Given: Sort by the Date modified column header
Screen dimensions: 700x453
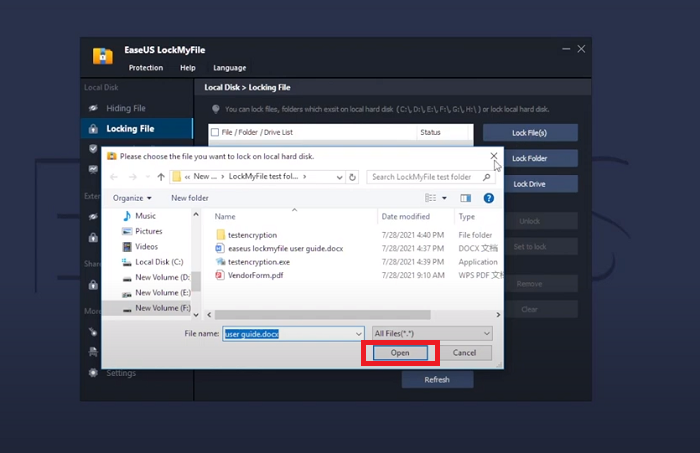Looking at the screenshot, I should (406, 216).
